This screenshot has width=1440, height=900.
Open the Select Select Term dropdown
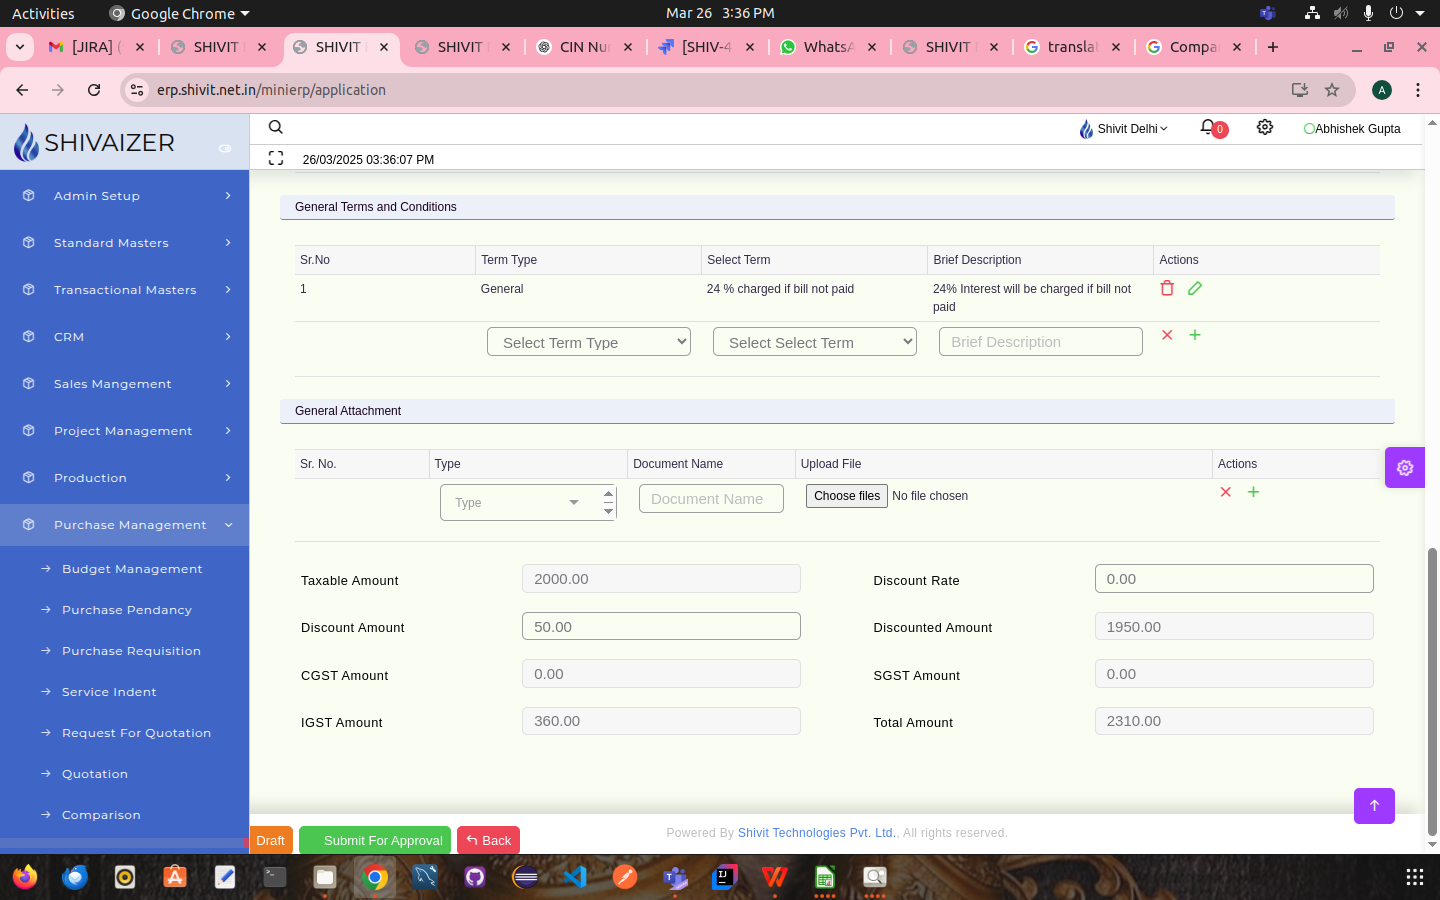(x=814, y=342)
